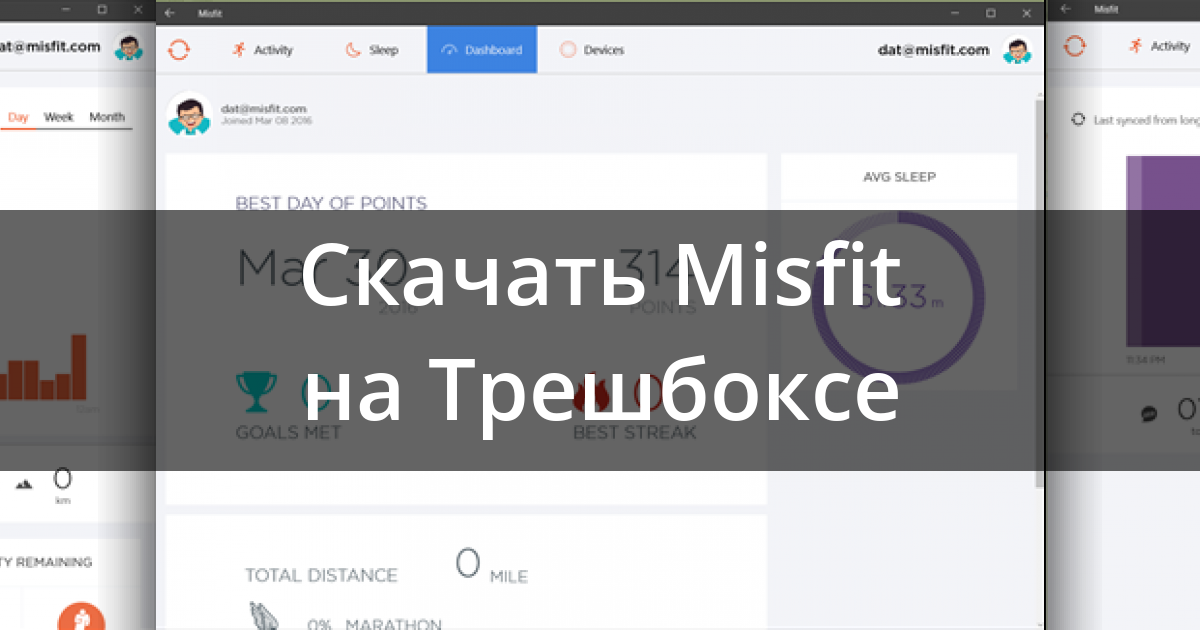Click the AVG SLEEP card header
The image size is (1200, 630).
click(x=899, y=177)
